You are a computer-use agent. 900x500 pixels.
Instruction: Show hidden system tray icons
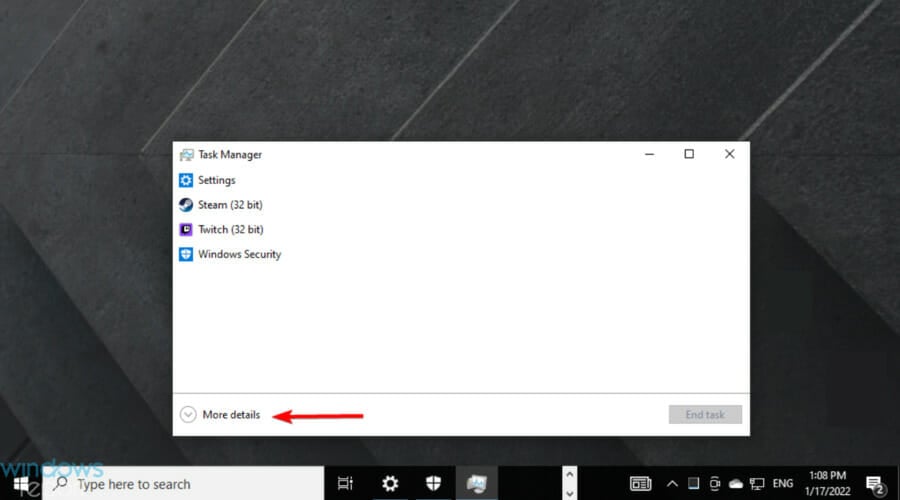click(x=672, y=484)
